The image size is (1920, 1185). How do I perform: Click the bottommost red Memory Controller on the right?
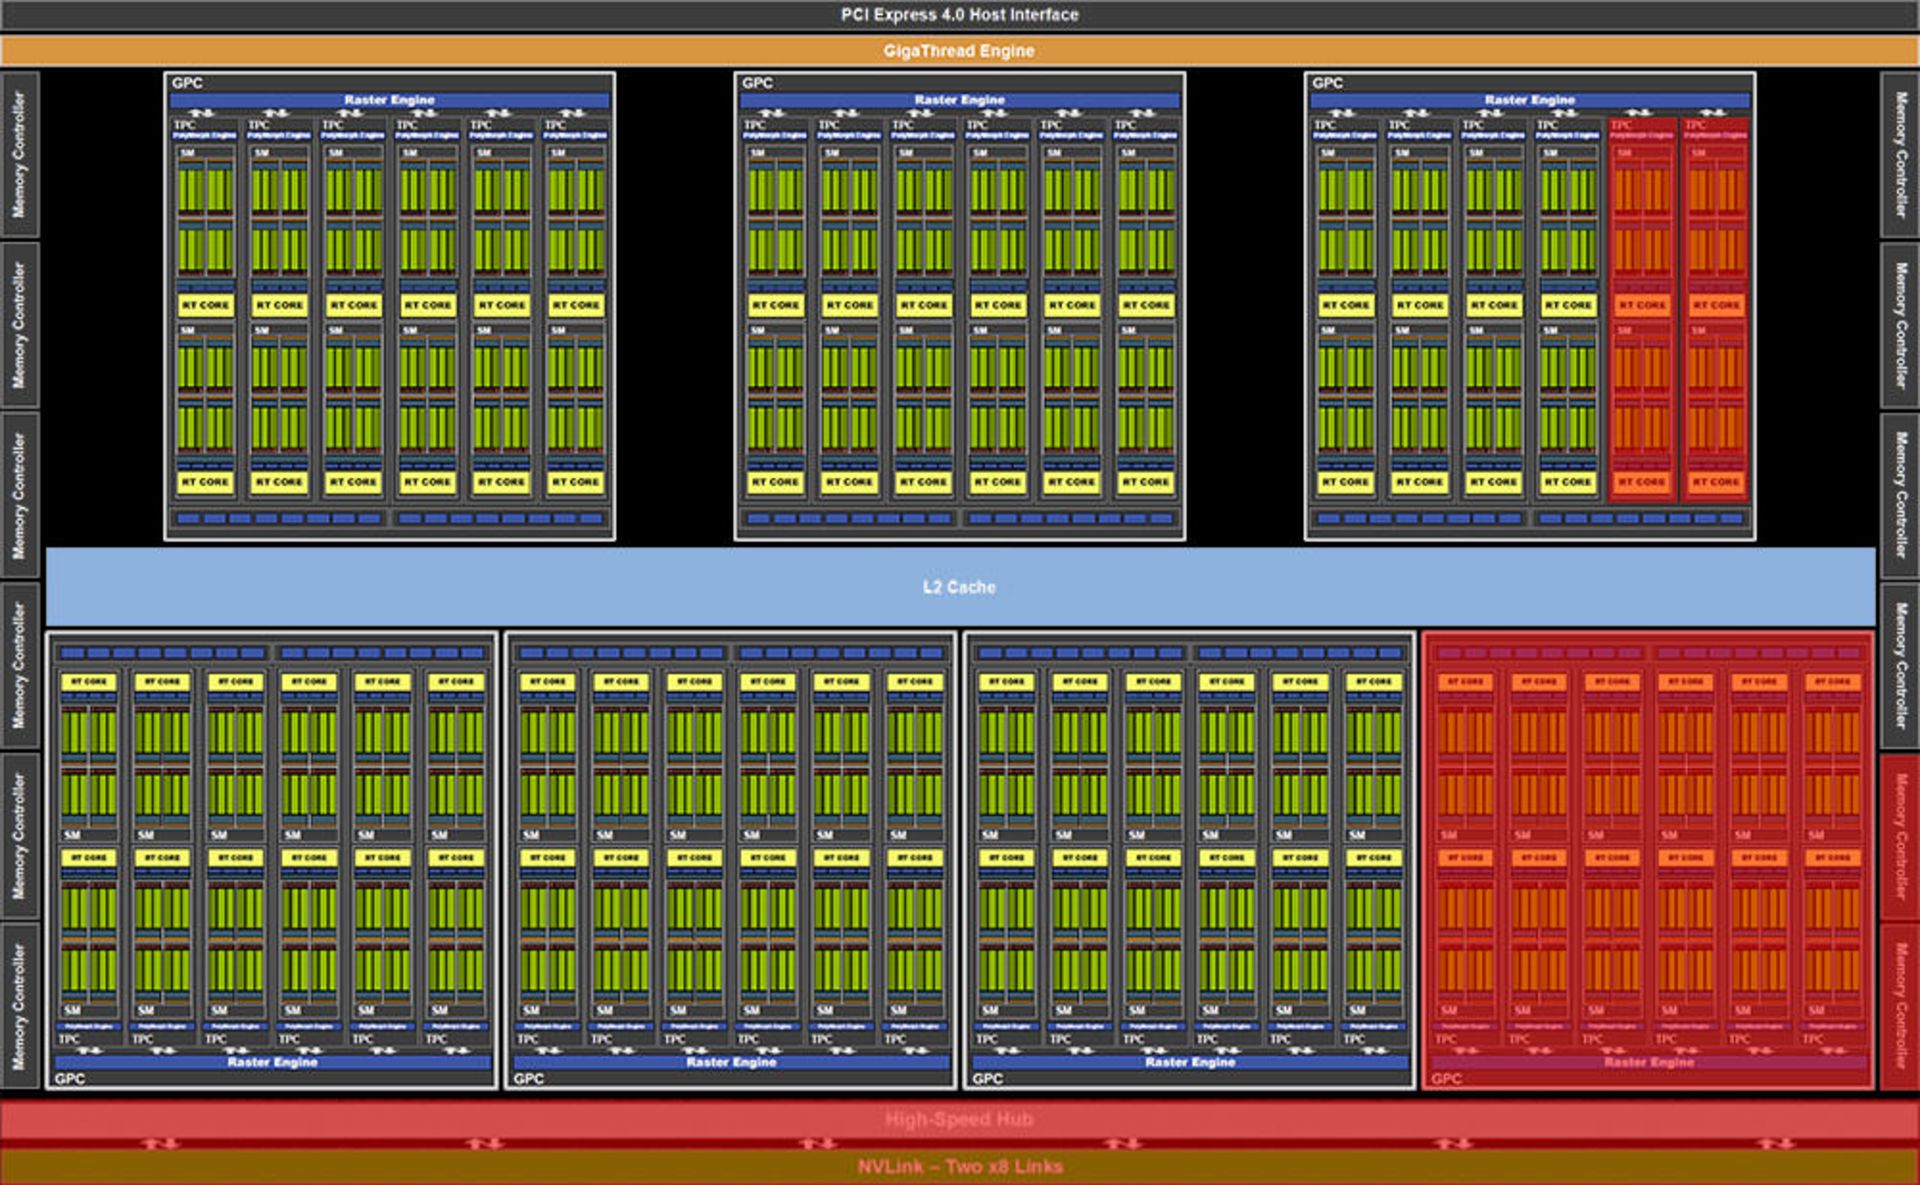(x=1900, y=1007)
